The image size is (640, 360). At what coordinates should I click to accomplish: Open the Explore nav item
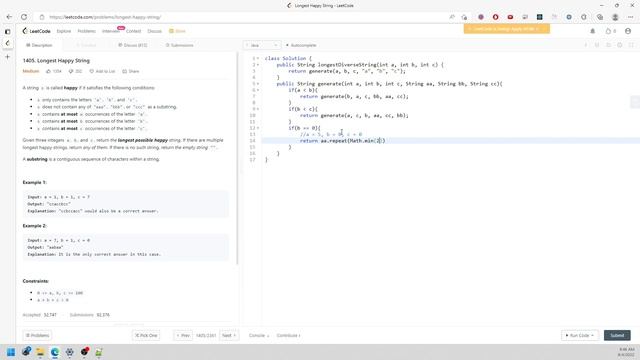point(64,31)
